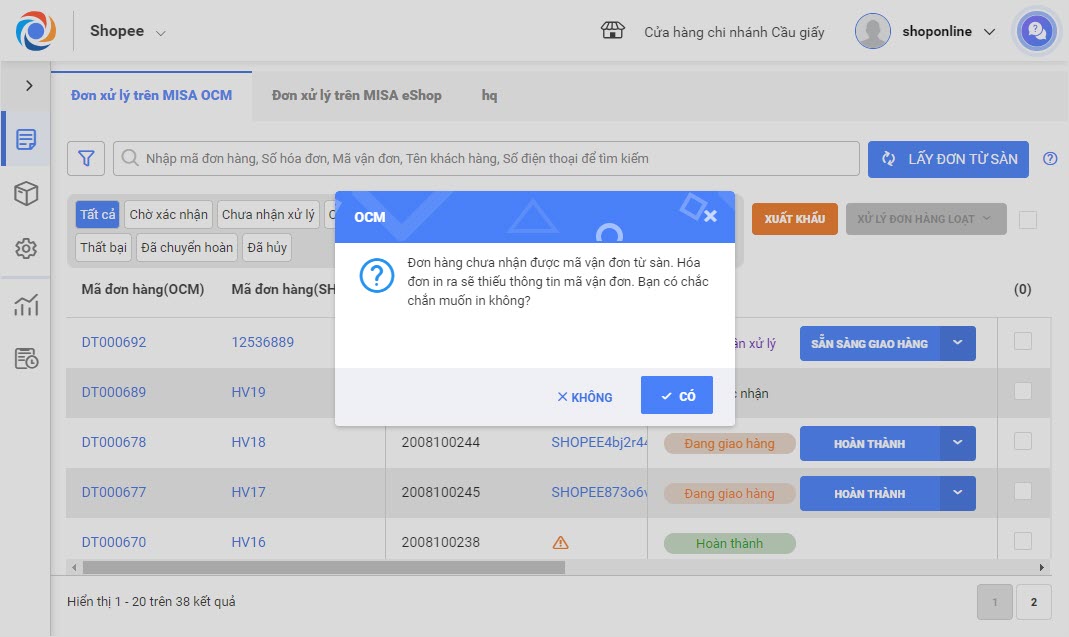Open the SHOPEE873o6 tracking code link
The height and width of the screenshot is (637, 1069).
coord(599,492)
